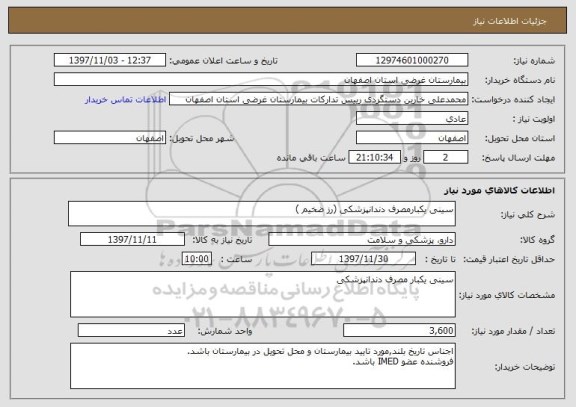Click the goods specification text area
This screenshot has height=407, width=576.
pos(263,294)
